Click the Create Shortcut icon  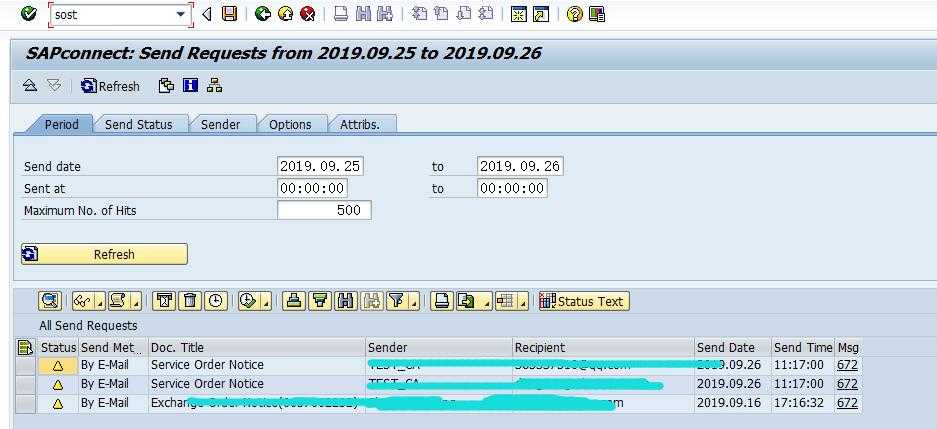[x=541, y=14]
